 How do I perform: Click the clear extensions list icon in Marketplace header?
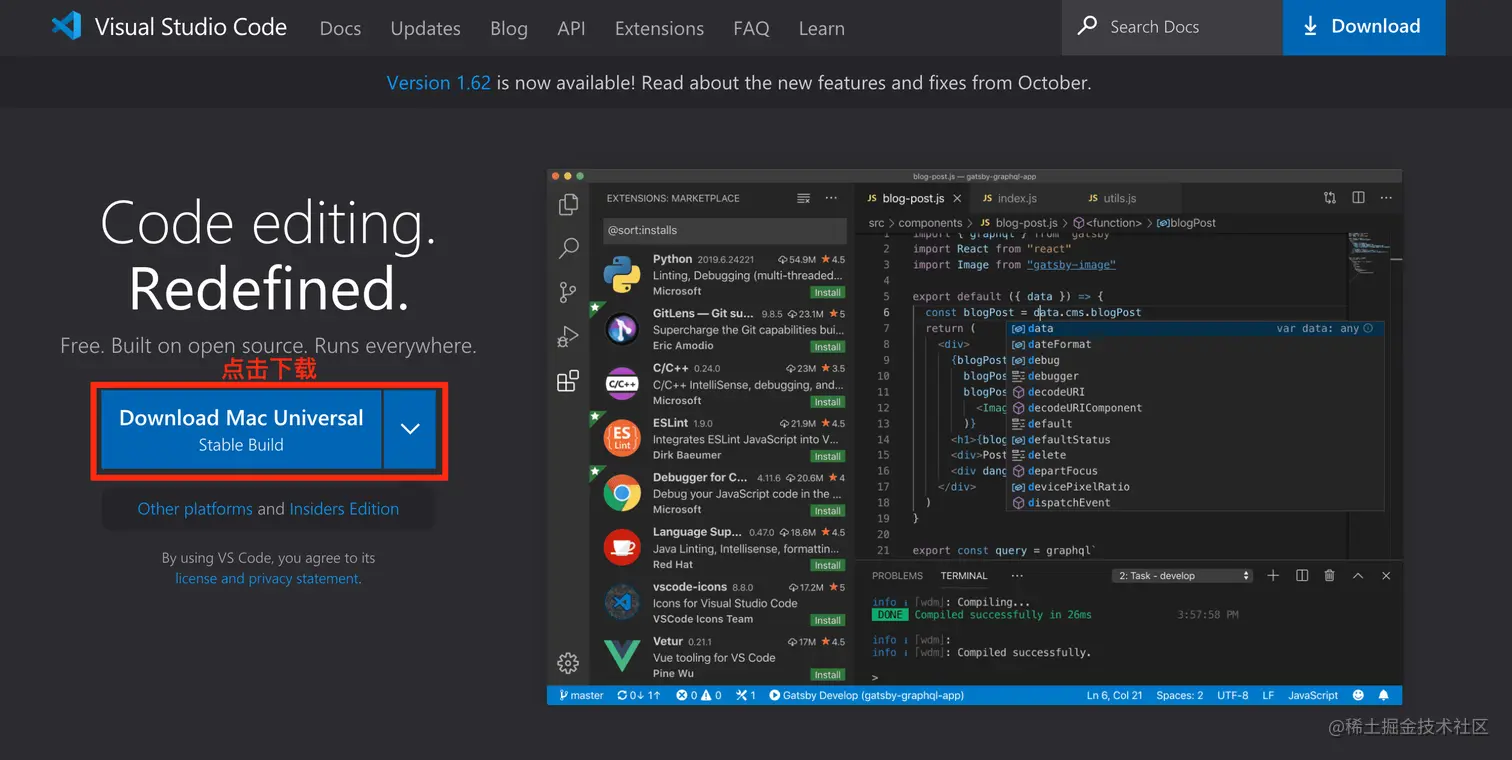pyautogui.click(x=803, y=198)
